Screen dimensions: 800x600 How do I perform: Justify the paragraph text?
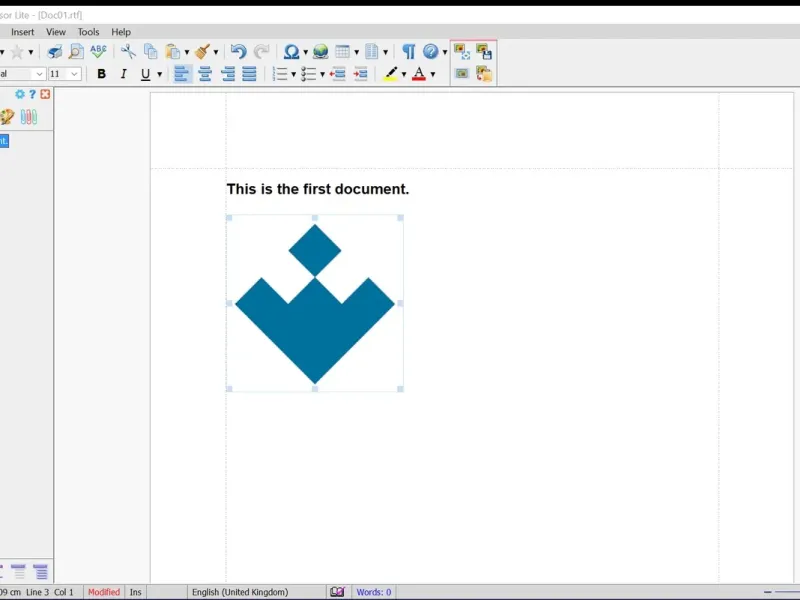coord(249,74)
